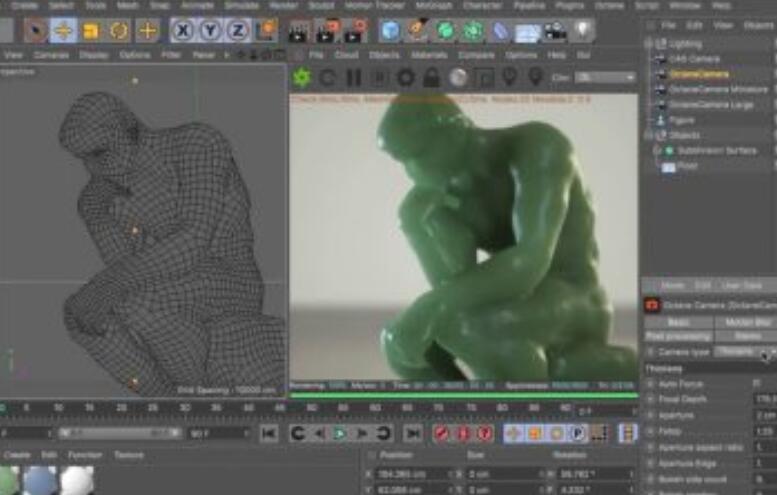Screen dimensions: 777x495
Task: Open the viewport Display menu
Action: click(x=94, y=55)
